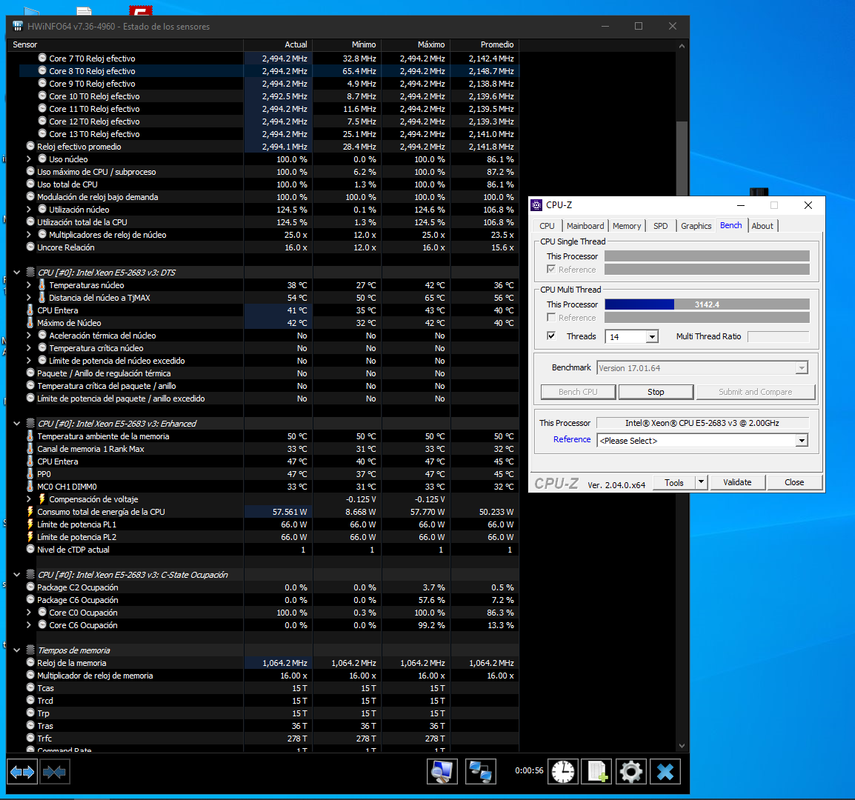Toggle Single Thread Reference checkbox in CPU-Z
Screen dimensions: 855x800
click(x=551, y=269)
